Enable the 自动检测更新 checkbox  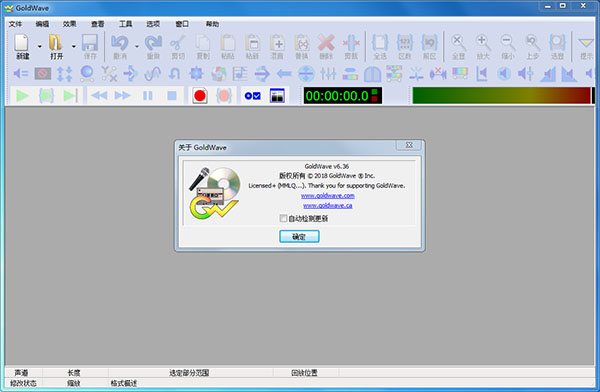pyautogui.click(x=284, y=218)
